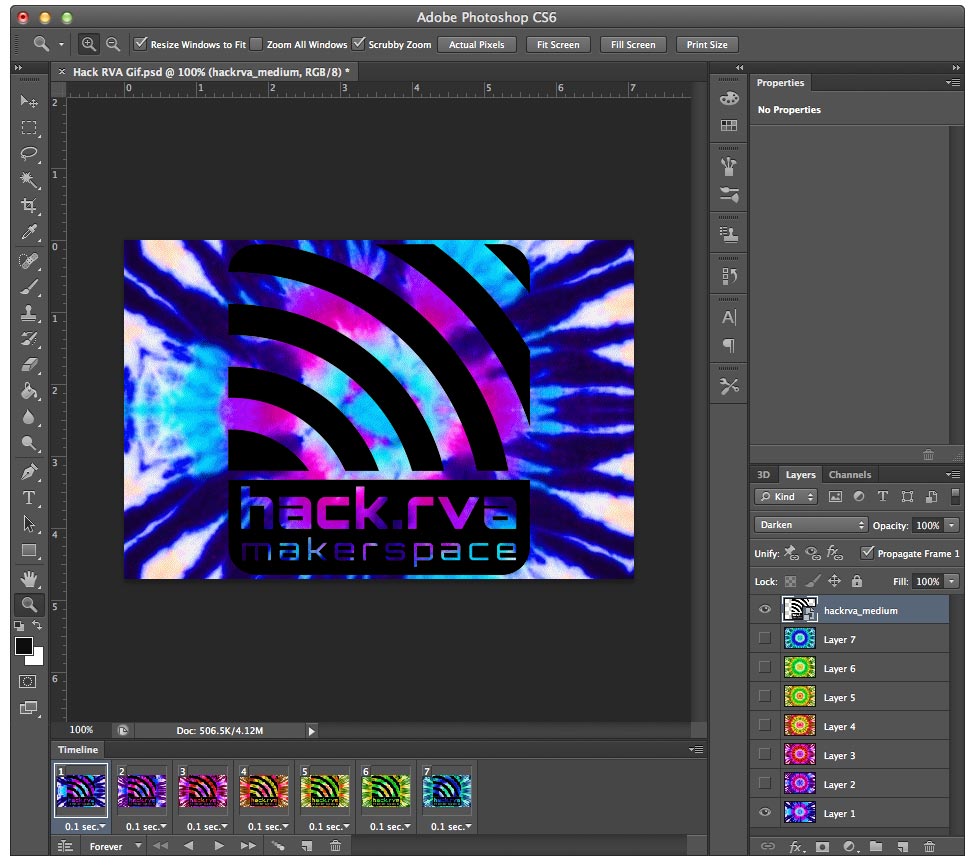Select the Eyedropper tool
975x866 pixels.
(x=29, y=232)
